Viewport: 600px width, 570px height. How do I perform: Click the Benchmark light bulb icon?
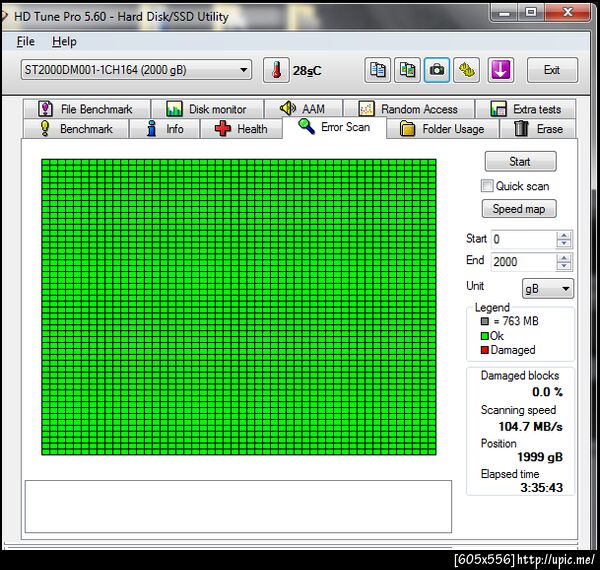click(x=45, y=129)
